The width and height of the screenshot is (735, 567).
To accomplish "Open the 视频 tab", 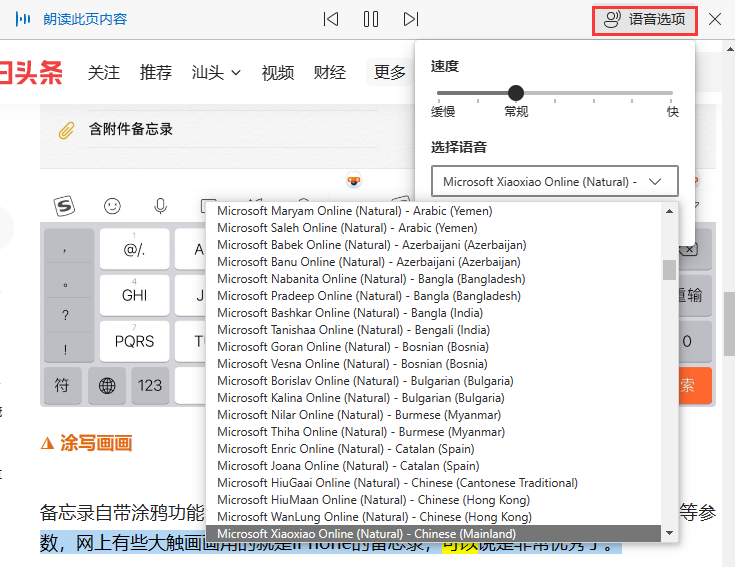I will 278,73.
